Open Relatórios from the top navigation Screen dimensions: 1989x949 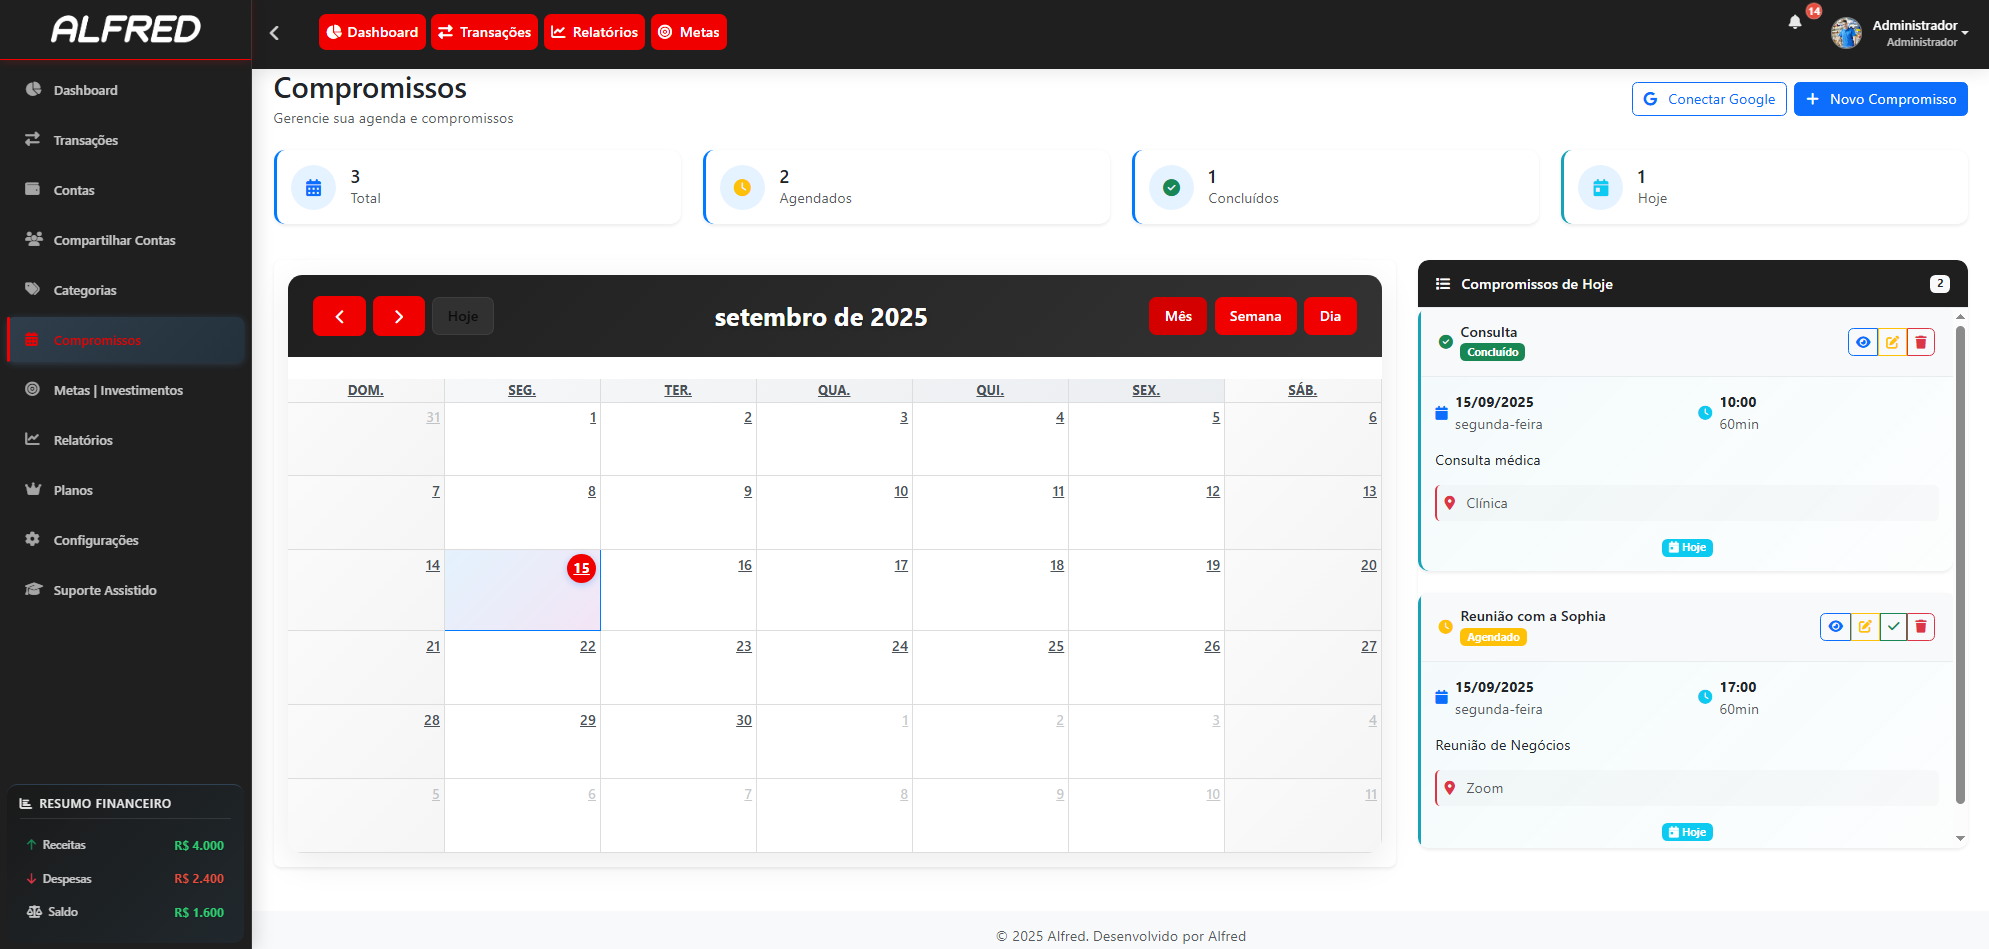[594, 32]
